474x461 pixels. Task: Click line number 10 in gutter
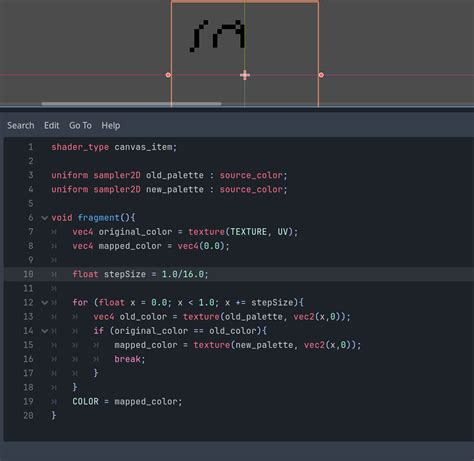click(28, 274)
